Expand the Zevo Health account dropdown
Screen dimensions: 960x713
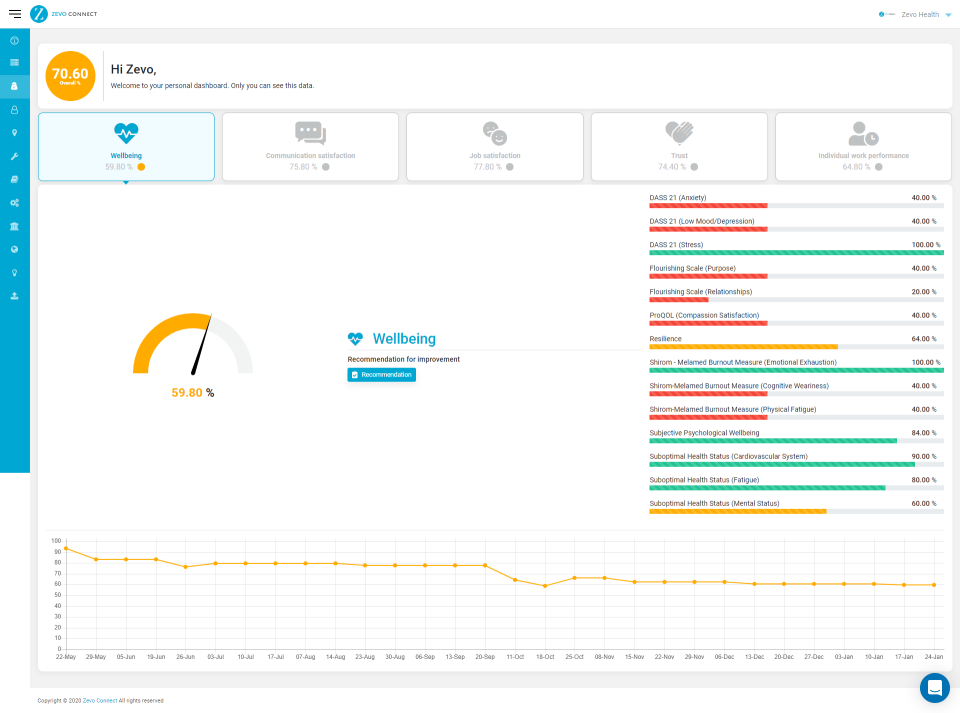[x=919, y=15]
